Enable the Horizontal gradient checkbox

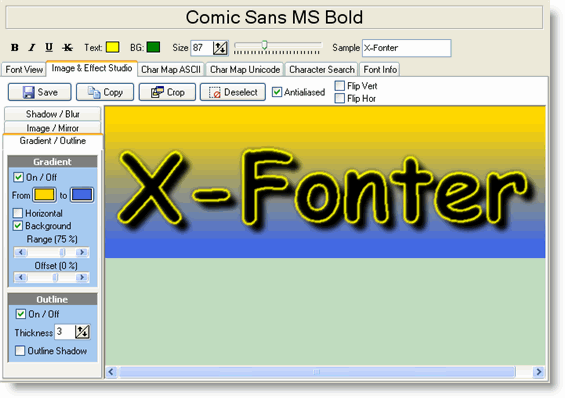pos(18,213)
